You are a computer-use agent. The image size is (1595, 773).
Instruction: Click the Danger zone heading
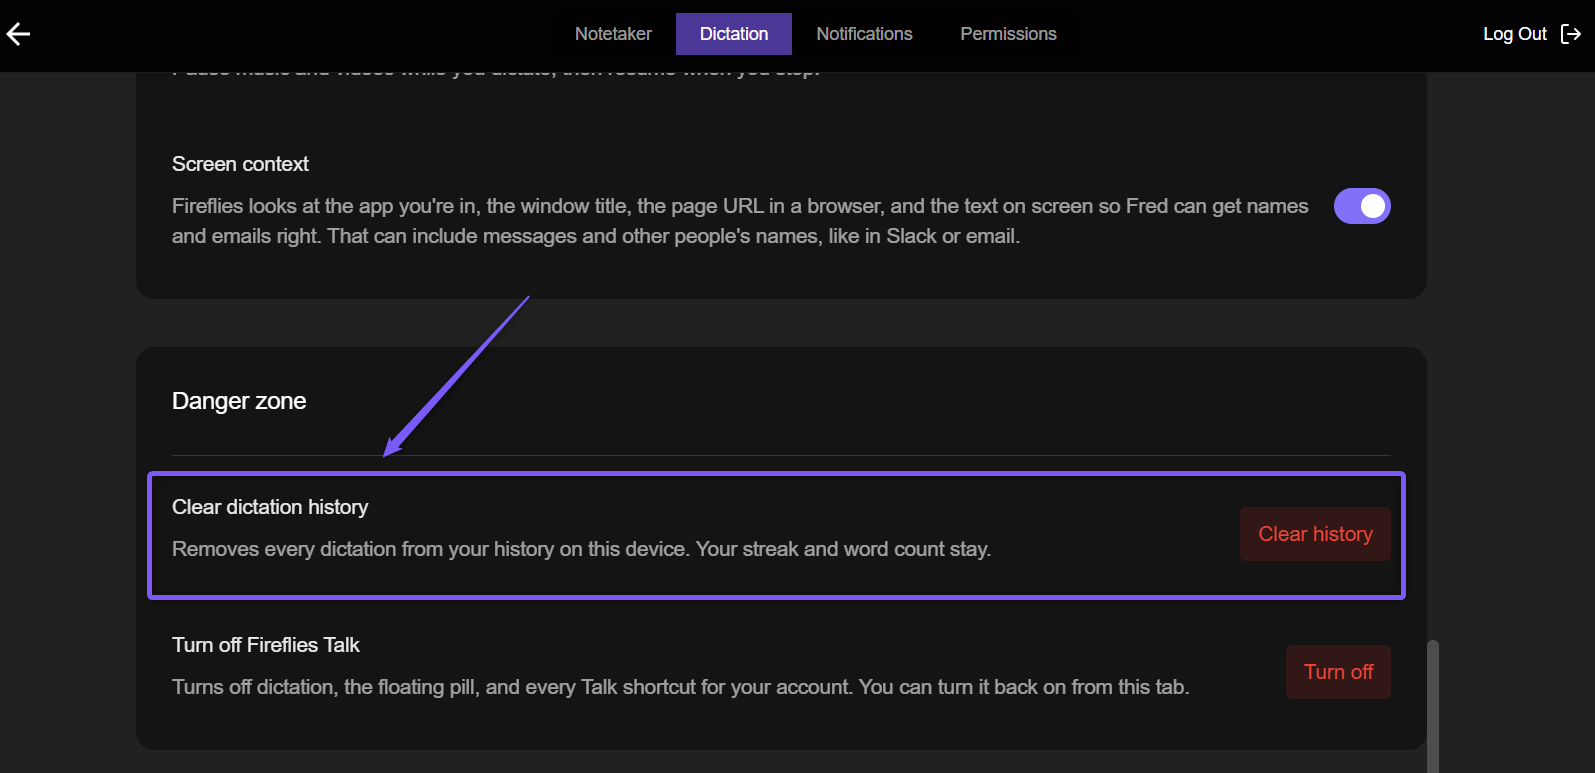pos(239,401)
